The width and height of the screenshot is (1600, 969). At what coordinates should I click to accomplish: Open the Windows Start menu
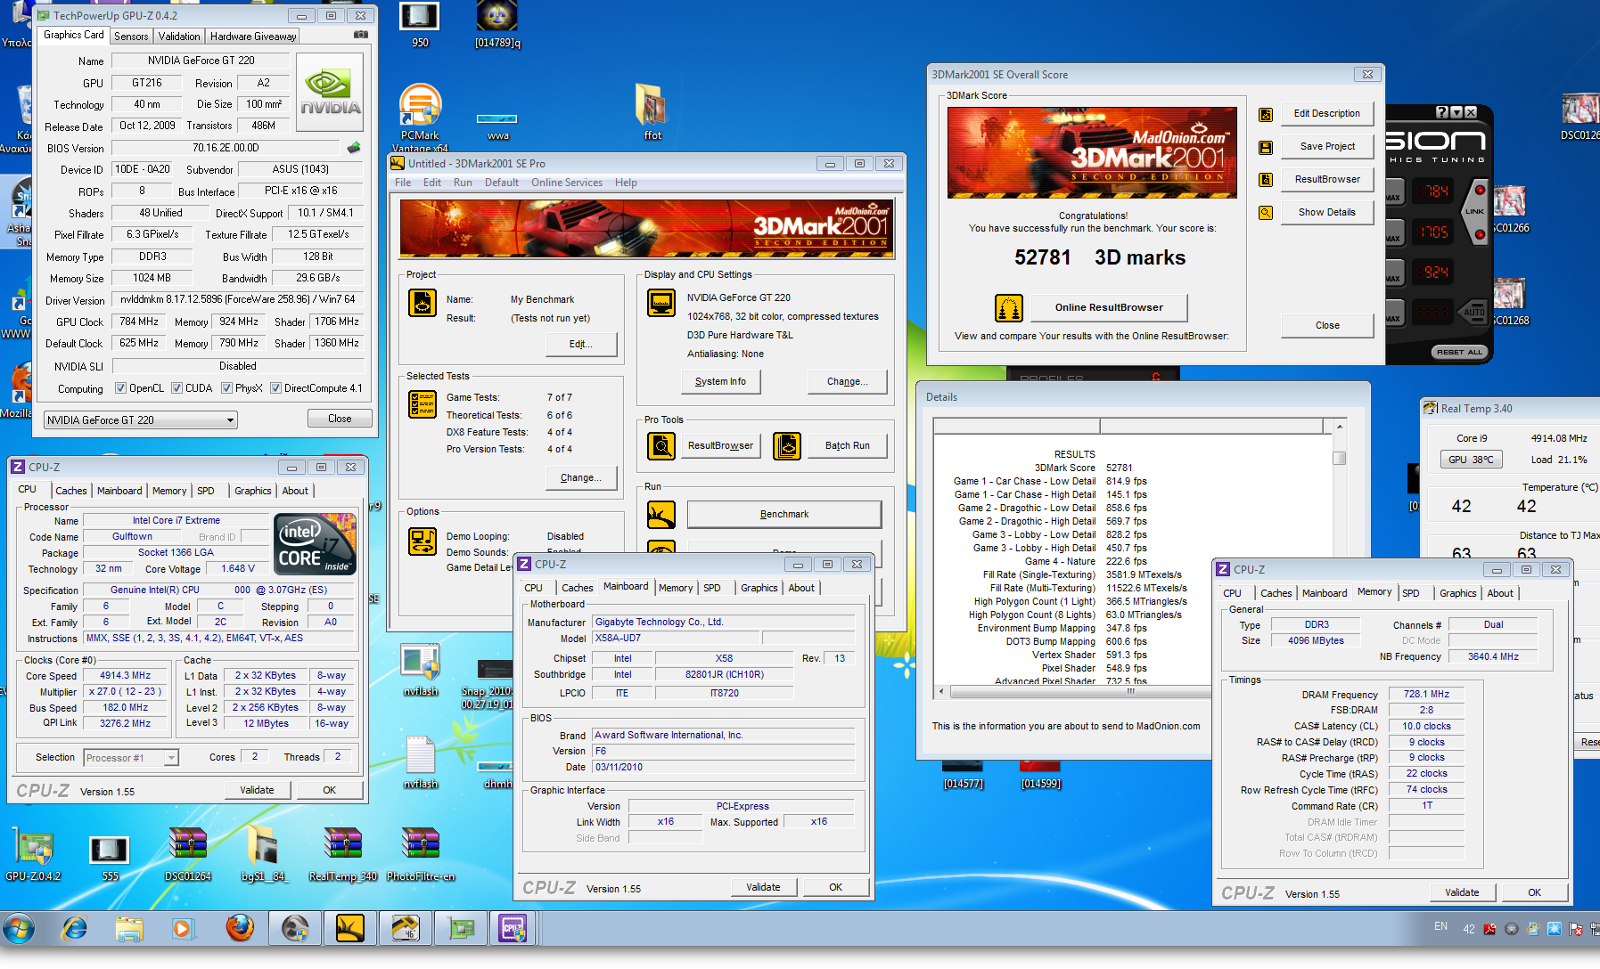(18, 929)
